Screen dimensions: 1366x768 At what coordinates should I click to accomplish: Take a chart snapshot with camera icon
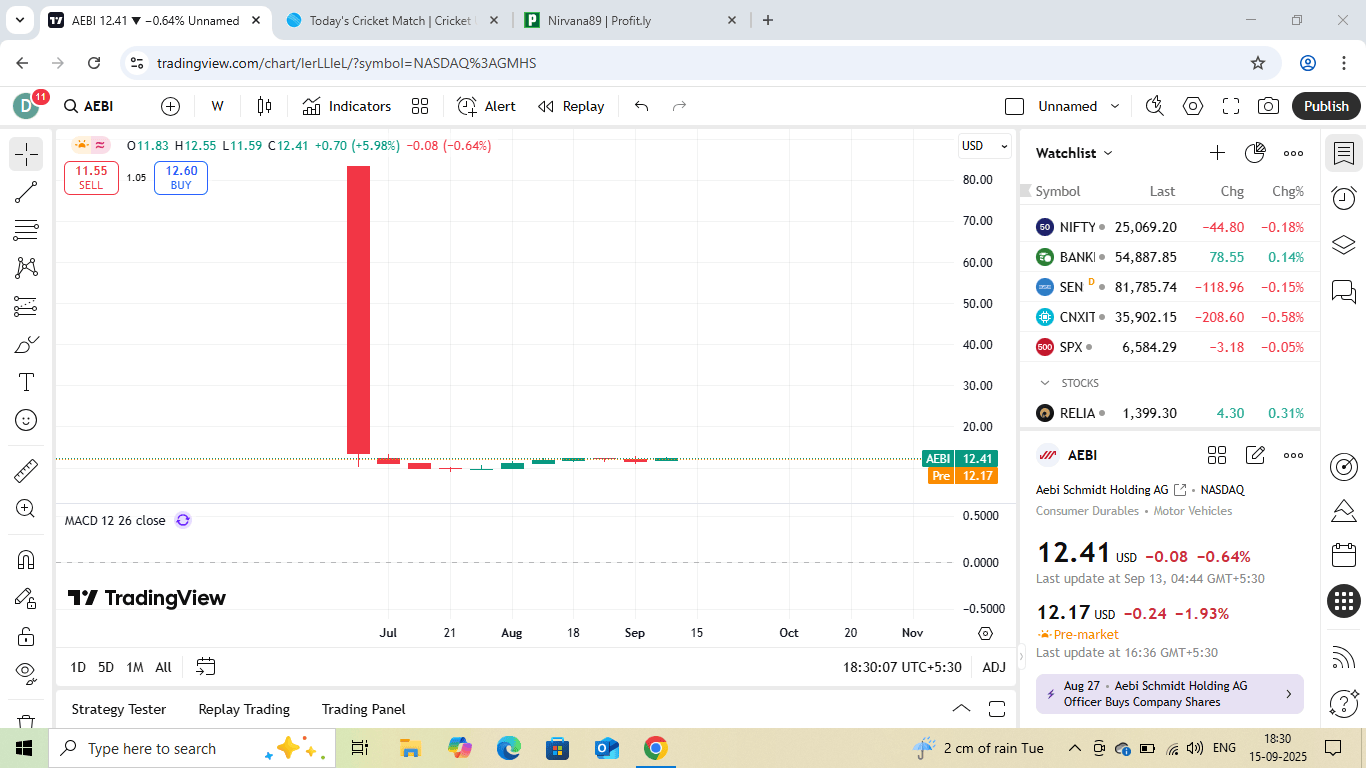1269,106
